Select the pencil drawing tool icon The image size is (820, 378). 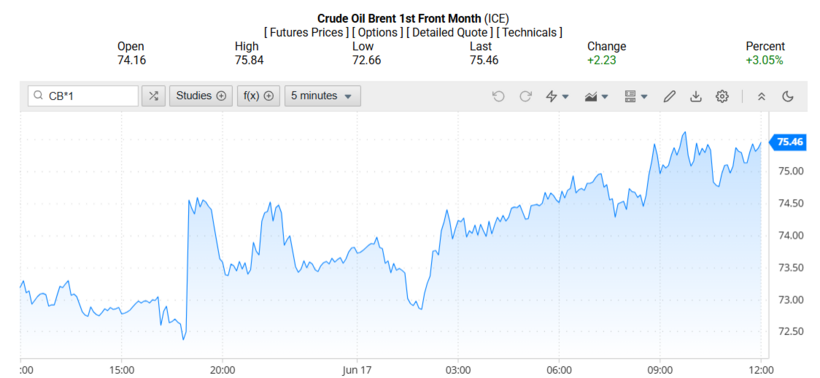pyautogui.click(x=669, y=96)
